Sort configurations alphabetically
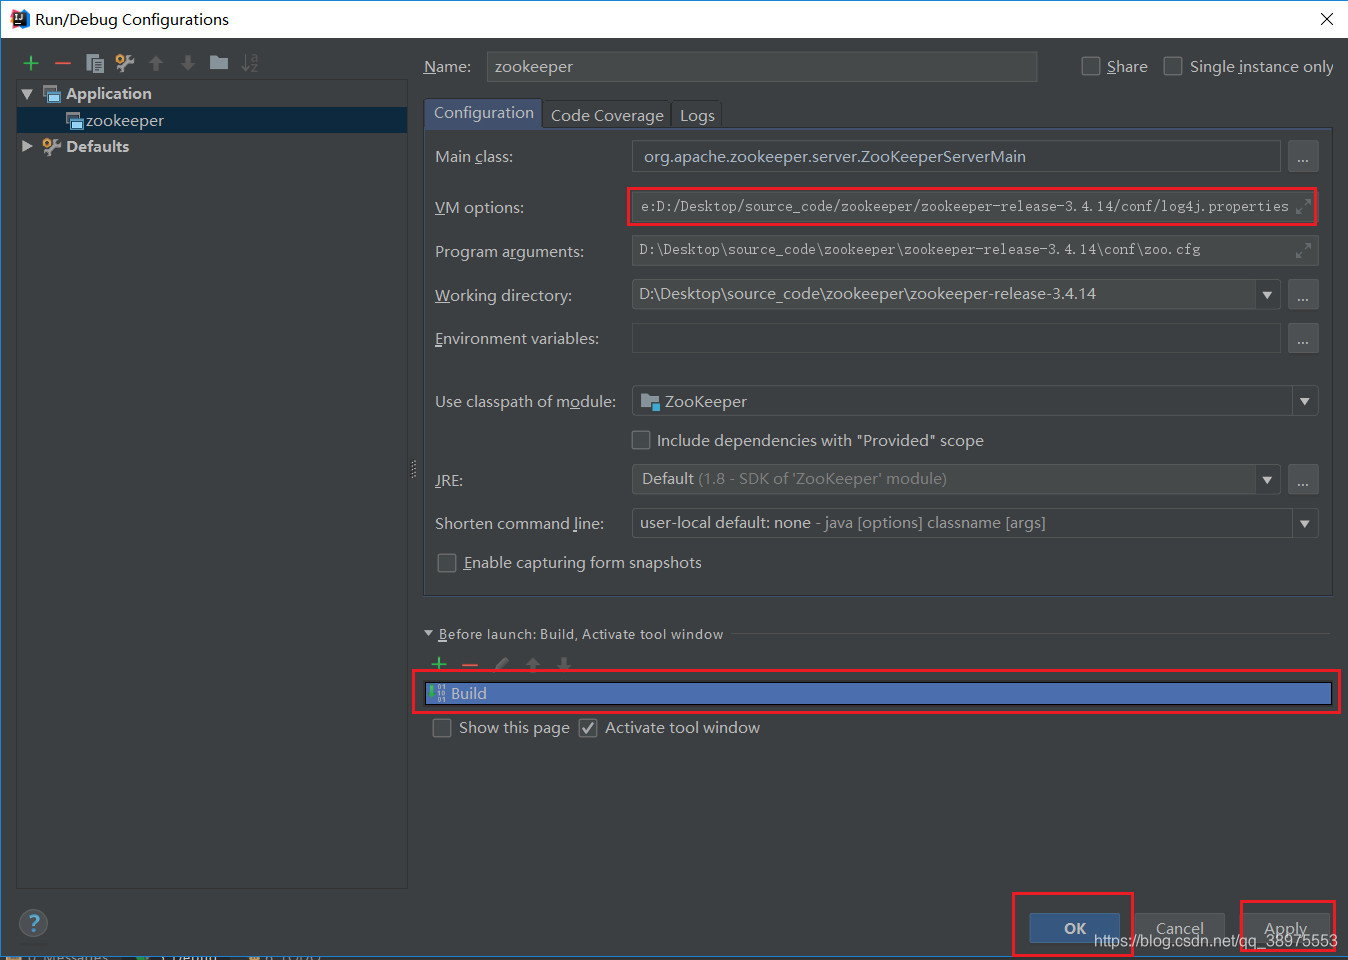The height and width of the screenshot is (960, 1348). pyautogui.click(x=250, y=63)
